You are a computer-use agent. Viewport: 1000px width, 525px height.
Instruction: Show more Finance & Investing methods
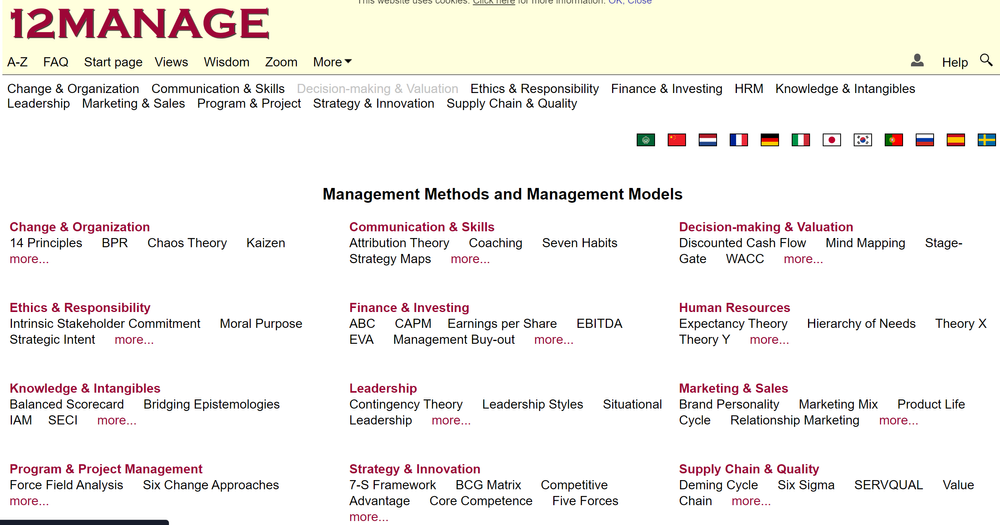pyautogui.click(x=553, y=340)
